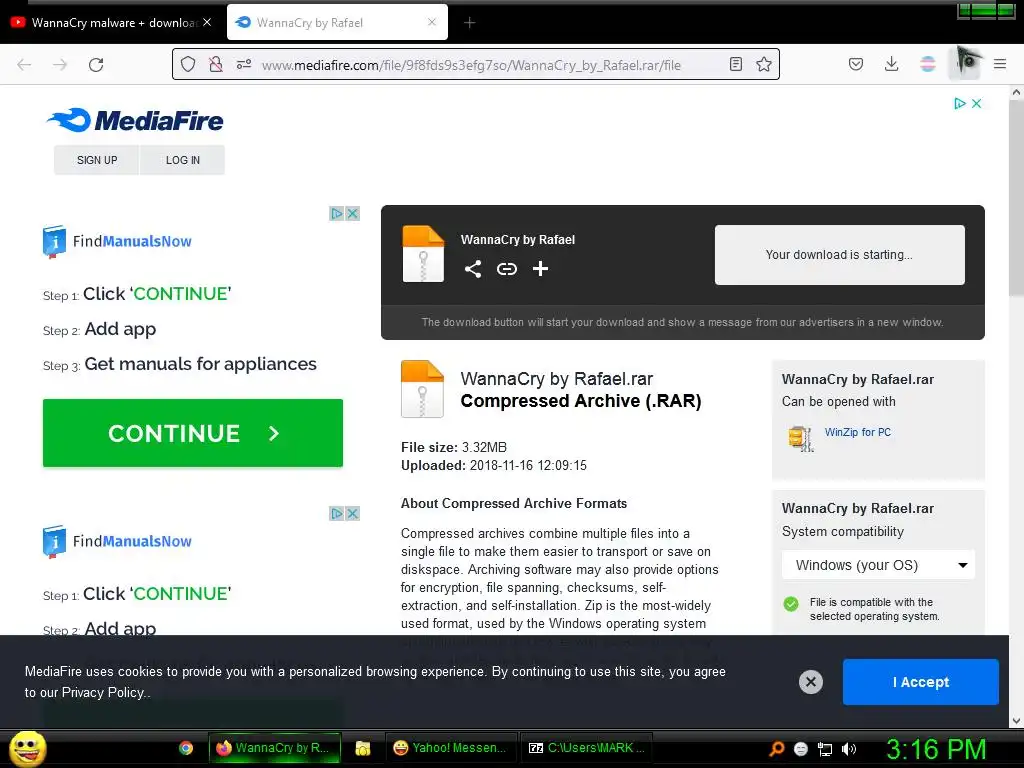The image size is (1024, 768).
Task: Click the volume speaker tray icon
Action: click(x=849, y=749)
